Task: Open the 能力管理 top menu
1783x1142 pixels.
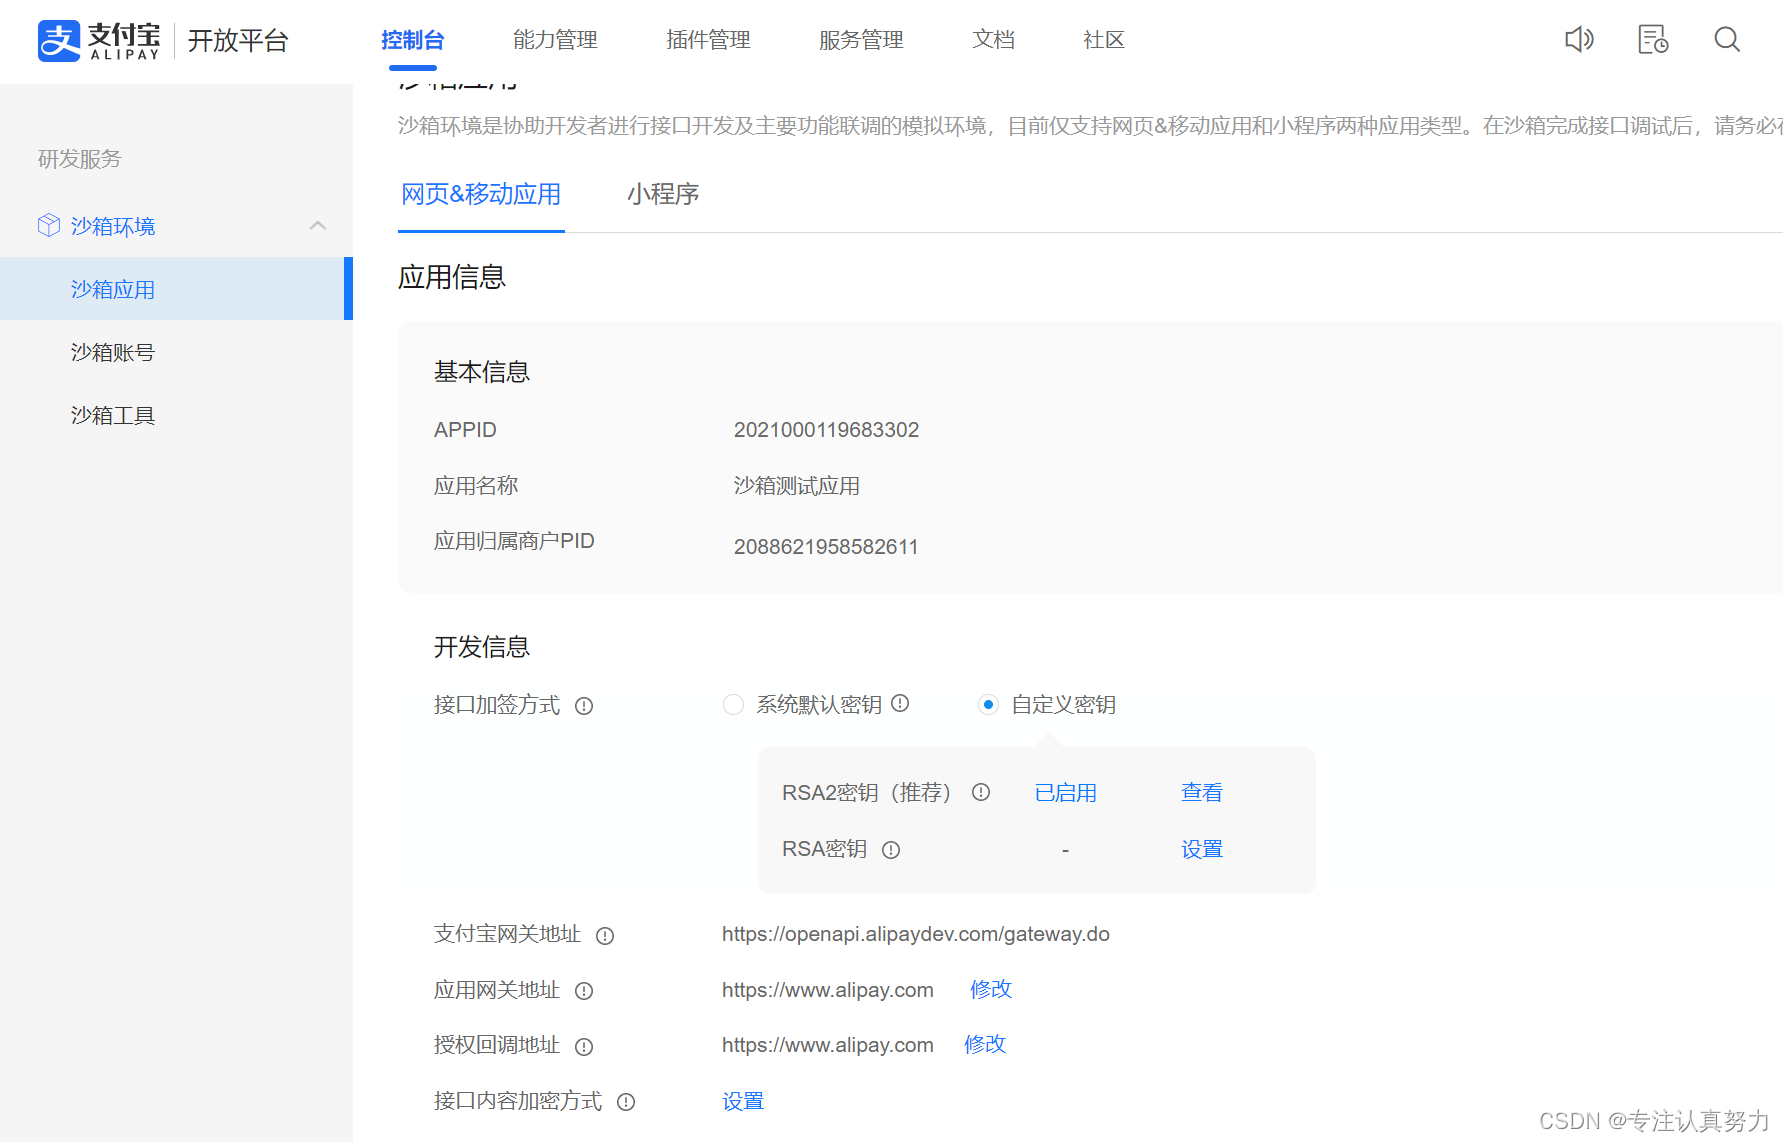Action: coord(555,40)
